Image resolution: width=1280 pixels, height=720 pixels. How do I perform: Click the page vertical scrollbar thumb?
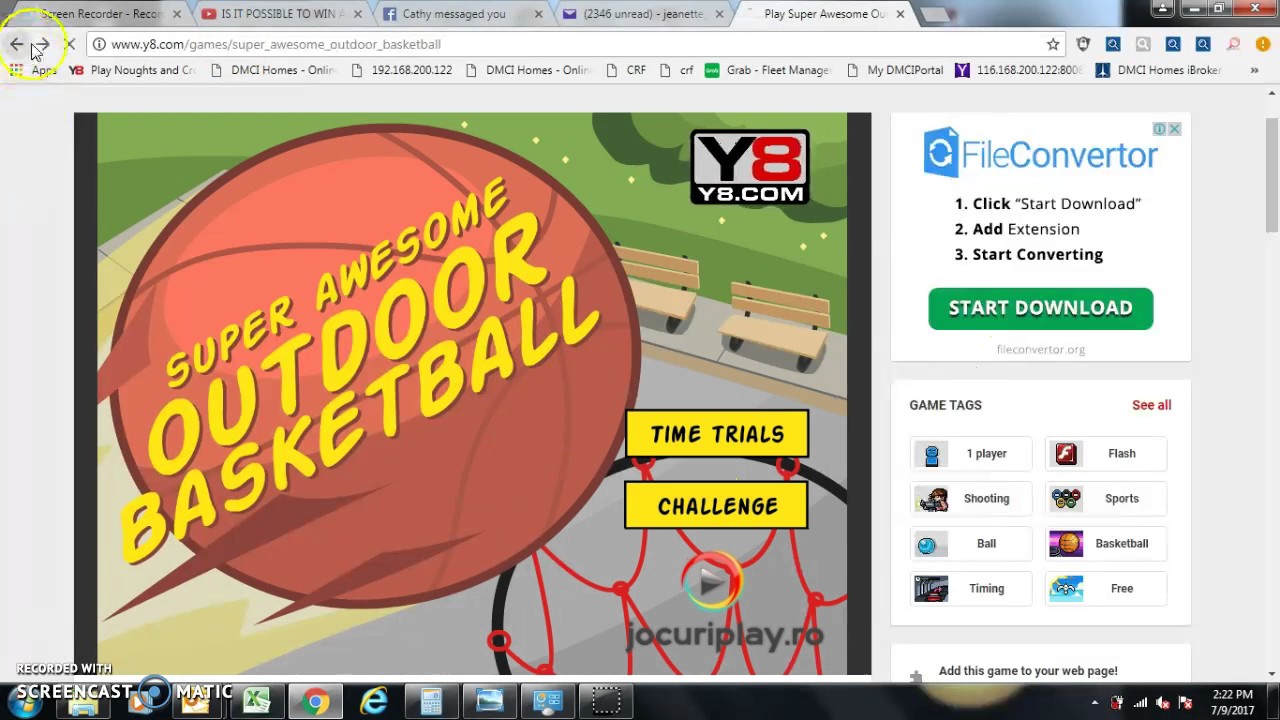[1271, 175]
